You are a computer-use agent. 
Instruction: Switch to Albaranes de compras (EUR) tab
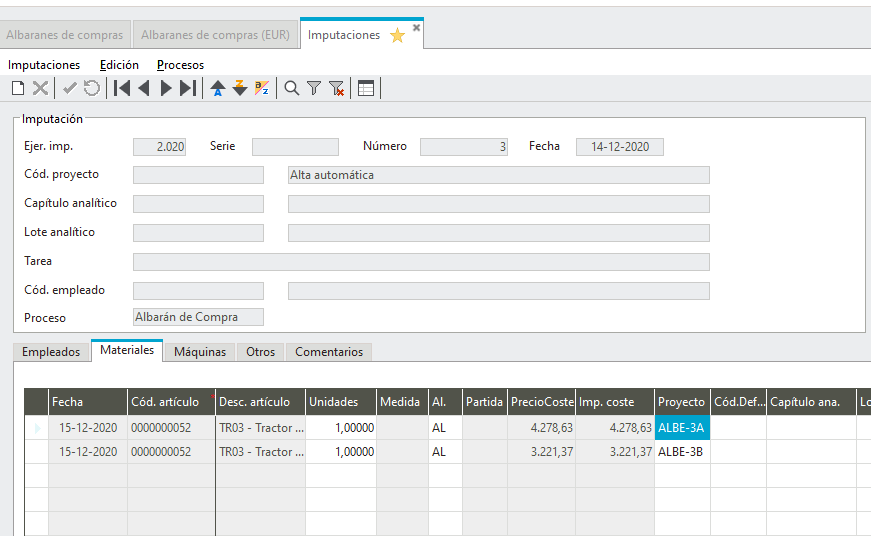[x=215, y=35]
